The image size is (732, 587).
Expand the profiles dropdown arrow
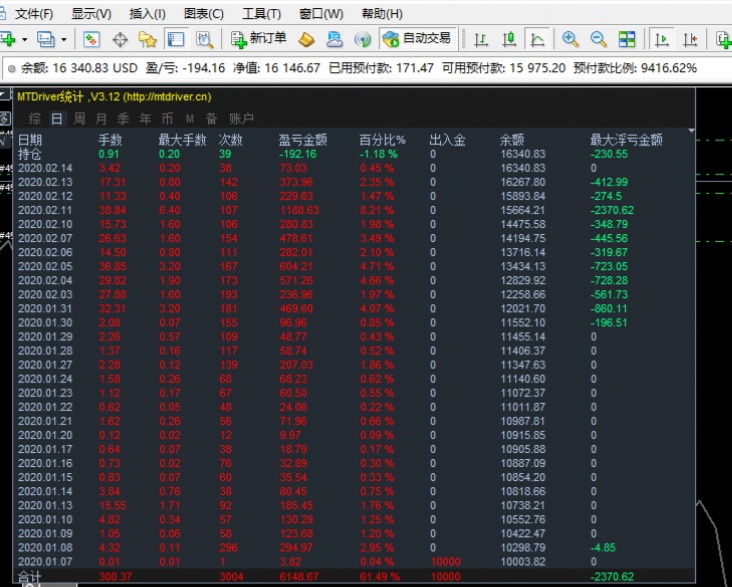(63, 40)
